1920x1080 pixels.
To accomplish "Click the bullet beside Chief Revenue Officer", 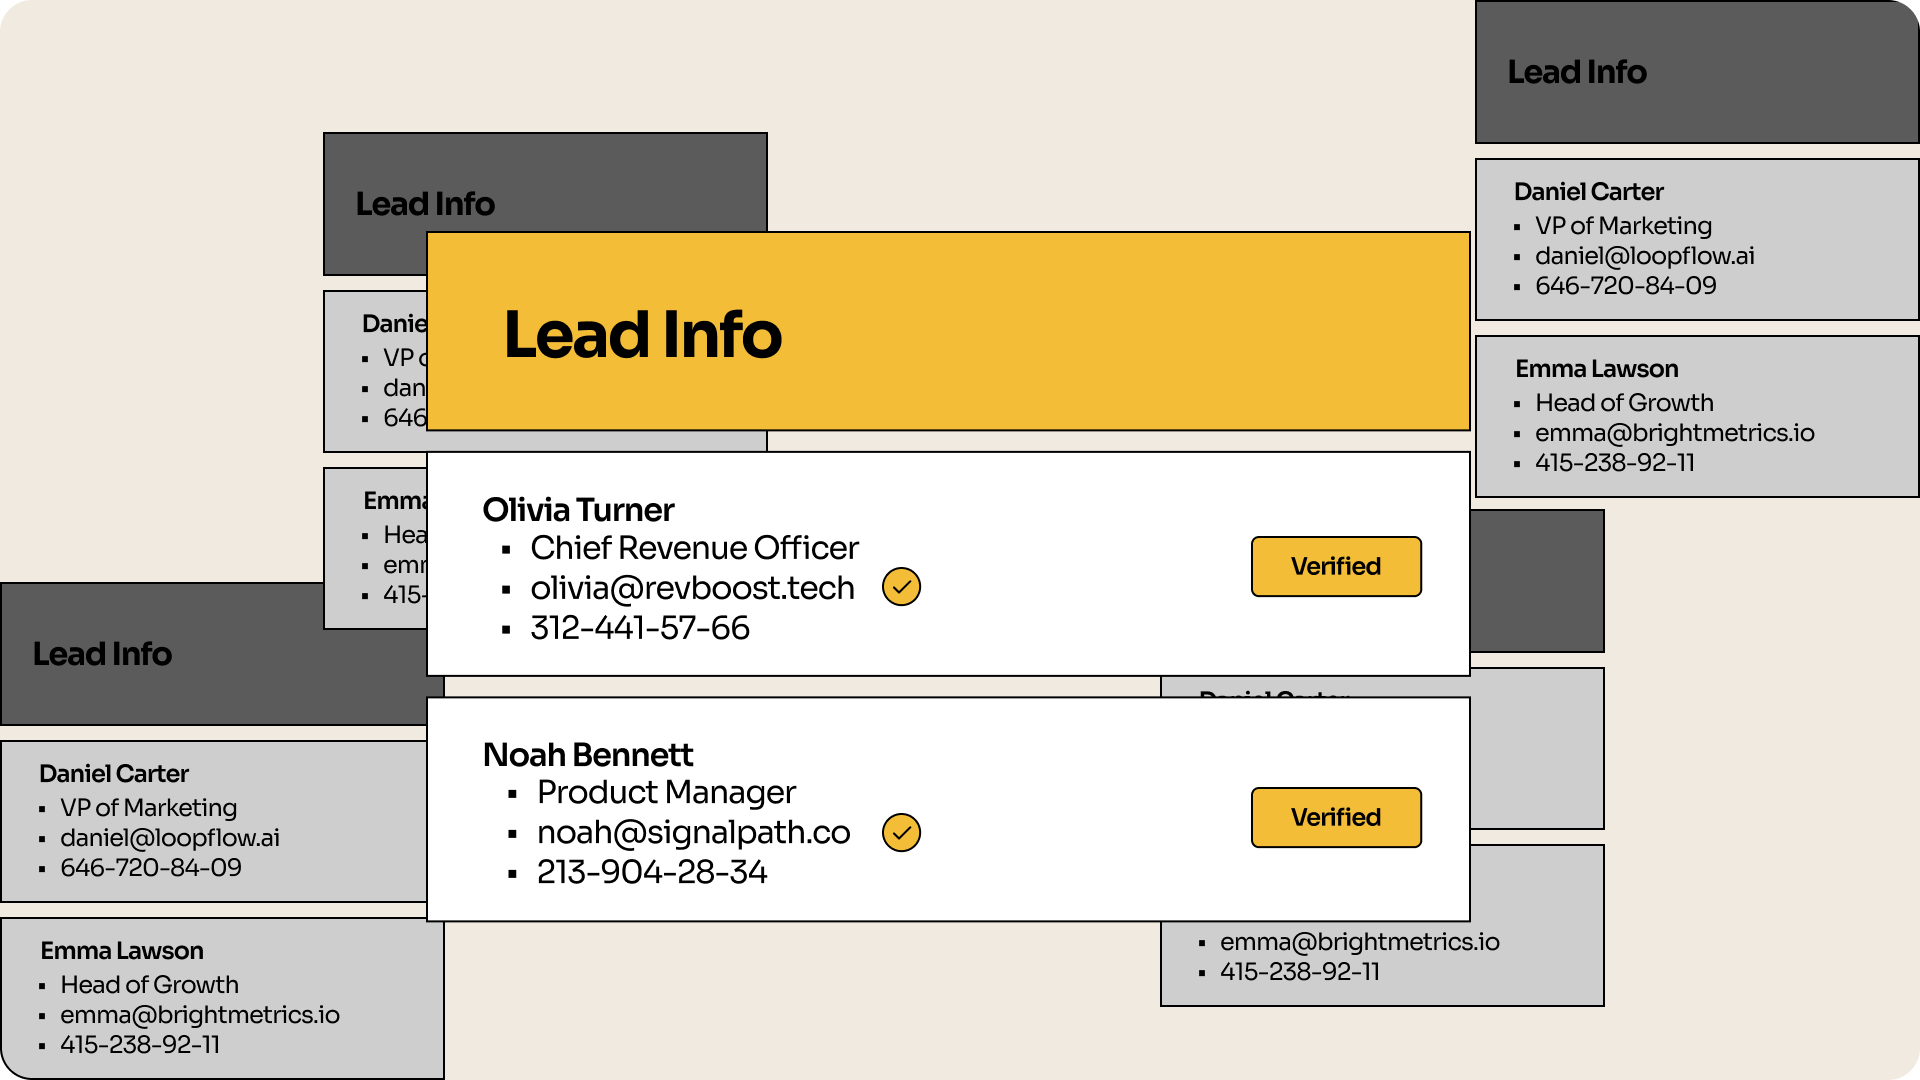I will [509, 549].
